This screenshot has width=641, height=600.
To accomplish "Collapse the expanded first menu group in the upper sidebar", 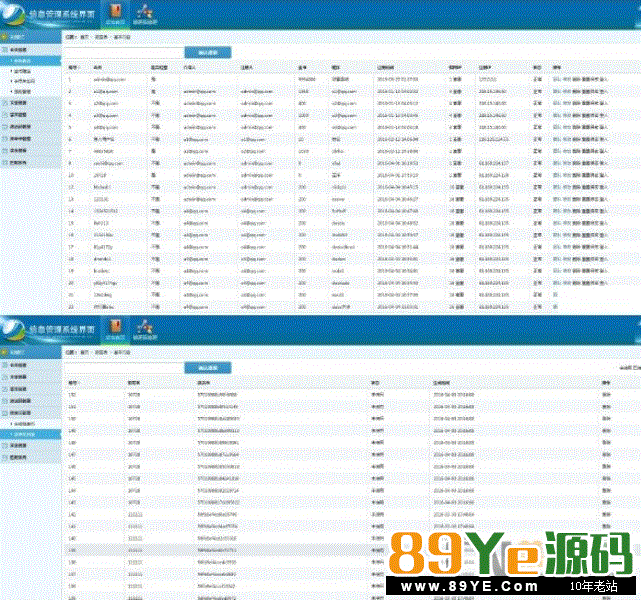I will tap(31, 49).
